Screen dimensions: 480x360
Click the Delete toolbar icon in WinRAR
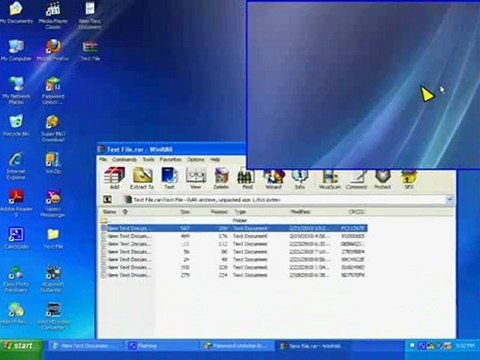[x=221, y=178]
